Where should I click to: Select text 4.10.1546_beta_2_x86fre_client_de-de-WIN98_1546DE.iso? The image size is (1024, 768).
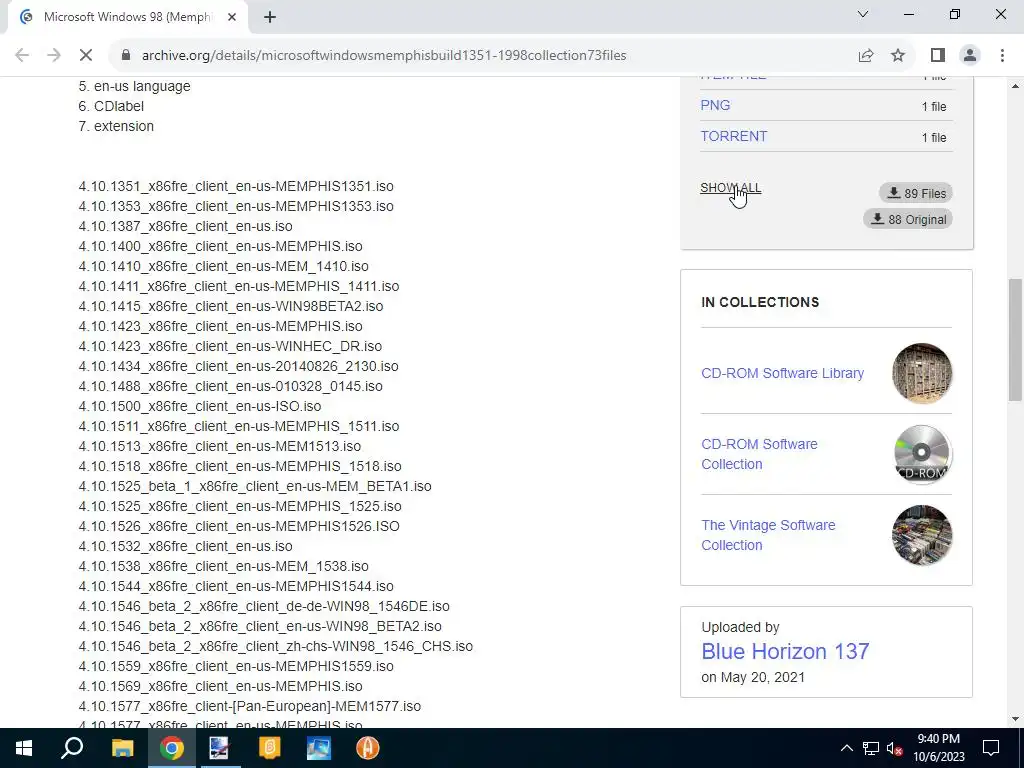[264, 606]
